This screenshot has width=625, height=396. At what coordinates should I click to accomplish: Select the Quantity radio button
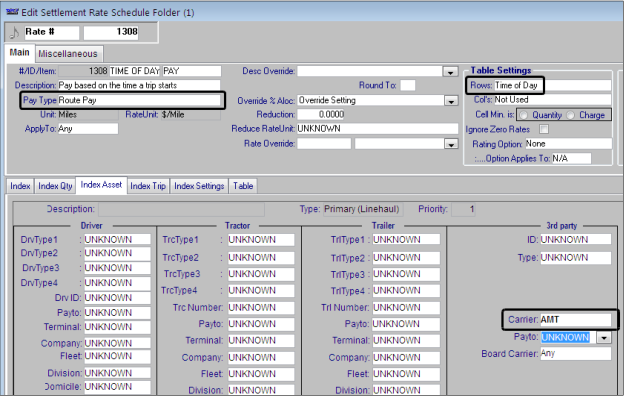coord(523,115)
